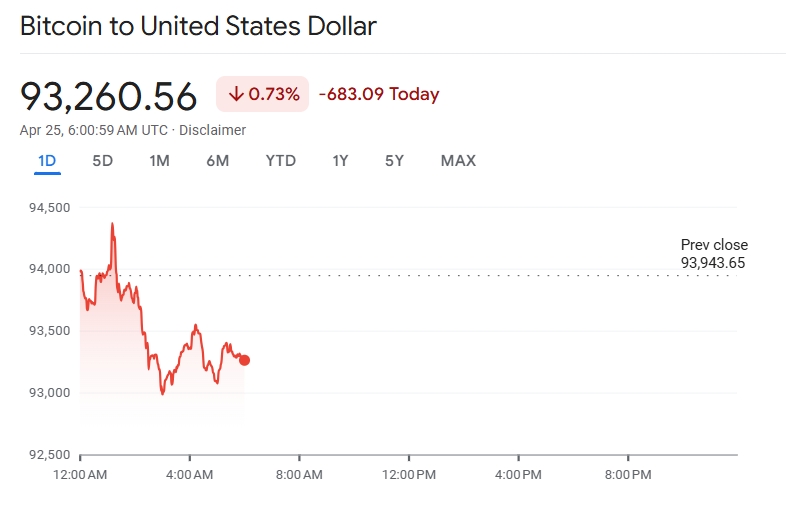Click the 4:00 AM axis label

(x=190, y=475)
